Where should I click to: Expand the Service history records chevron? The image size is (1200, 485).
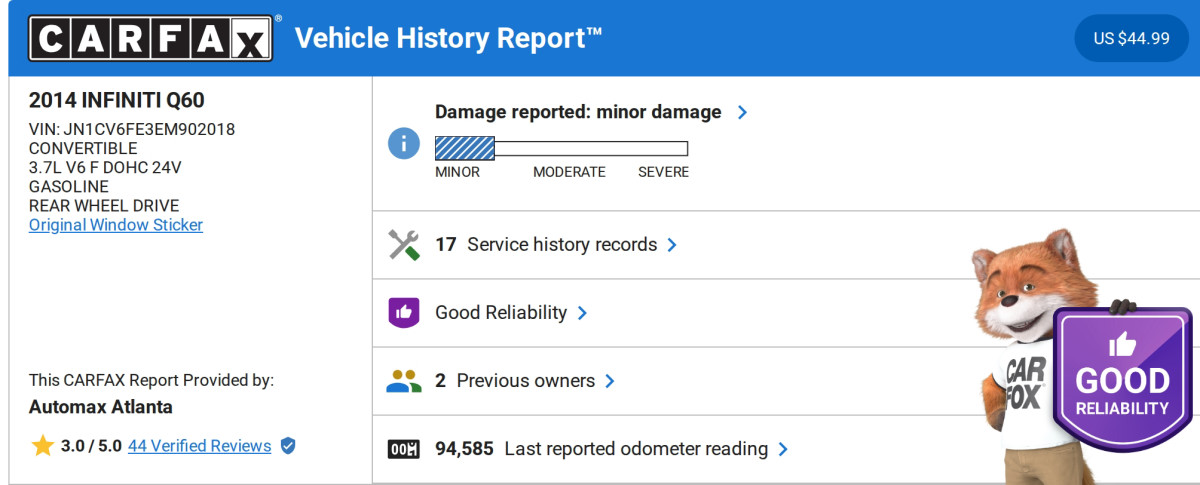pyautogui.click(x=672, y=245)
